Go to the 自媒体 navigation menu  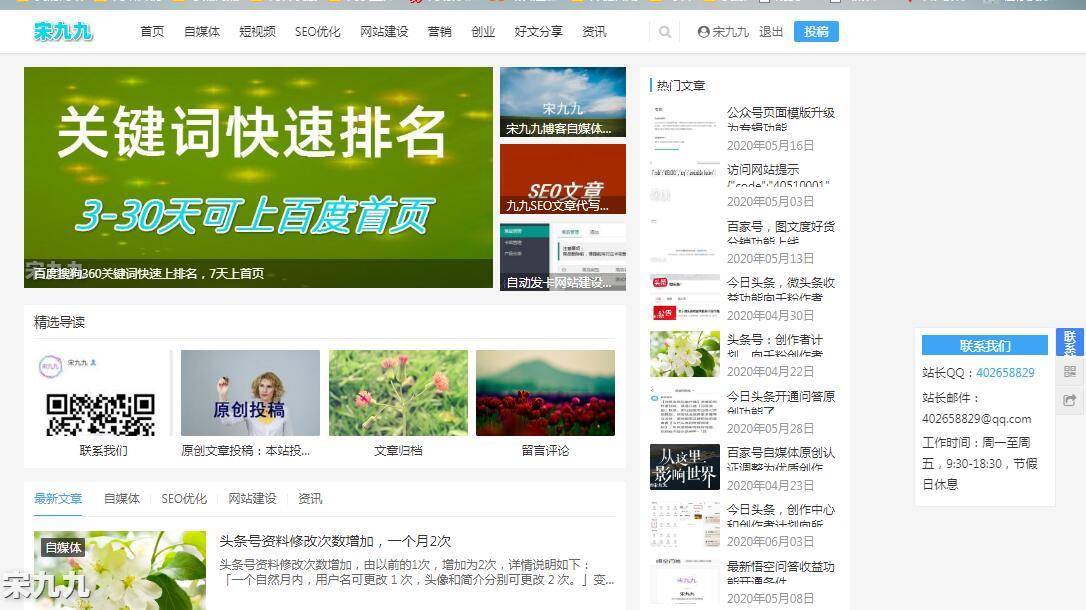click(x=202, y=32)
